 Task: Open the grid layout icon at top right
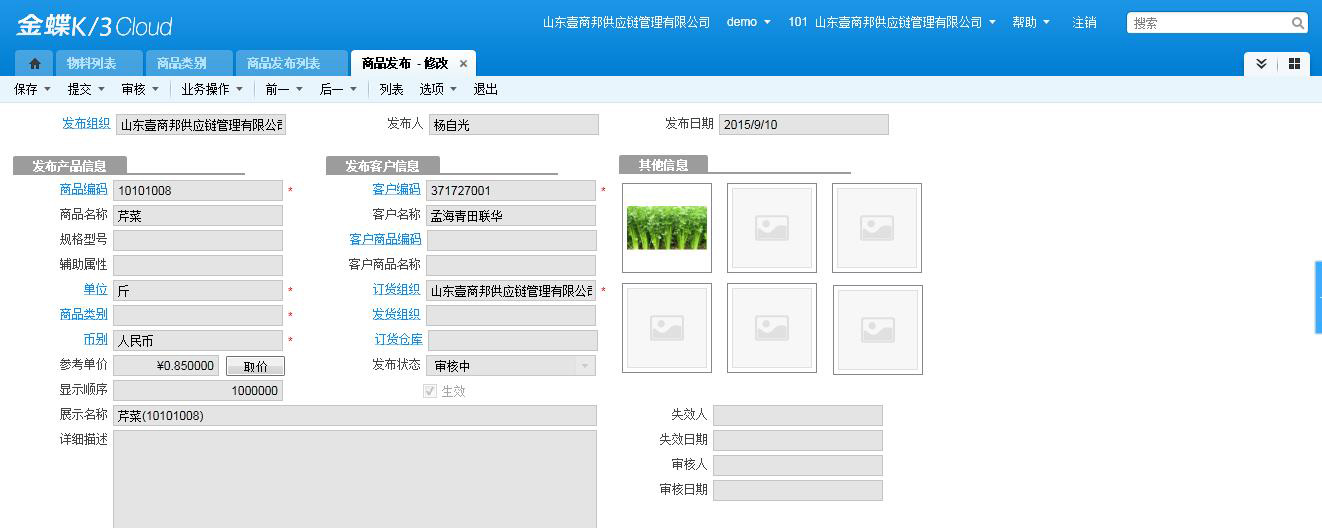click(x=1294, y=64)
